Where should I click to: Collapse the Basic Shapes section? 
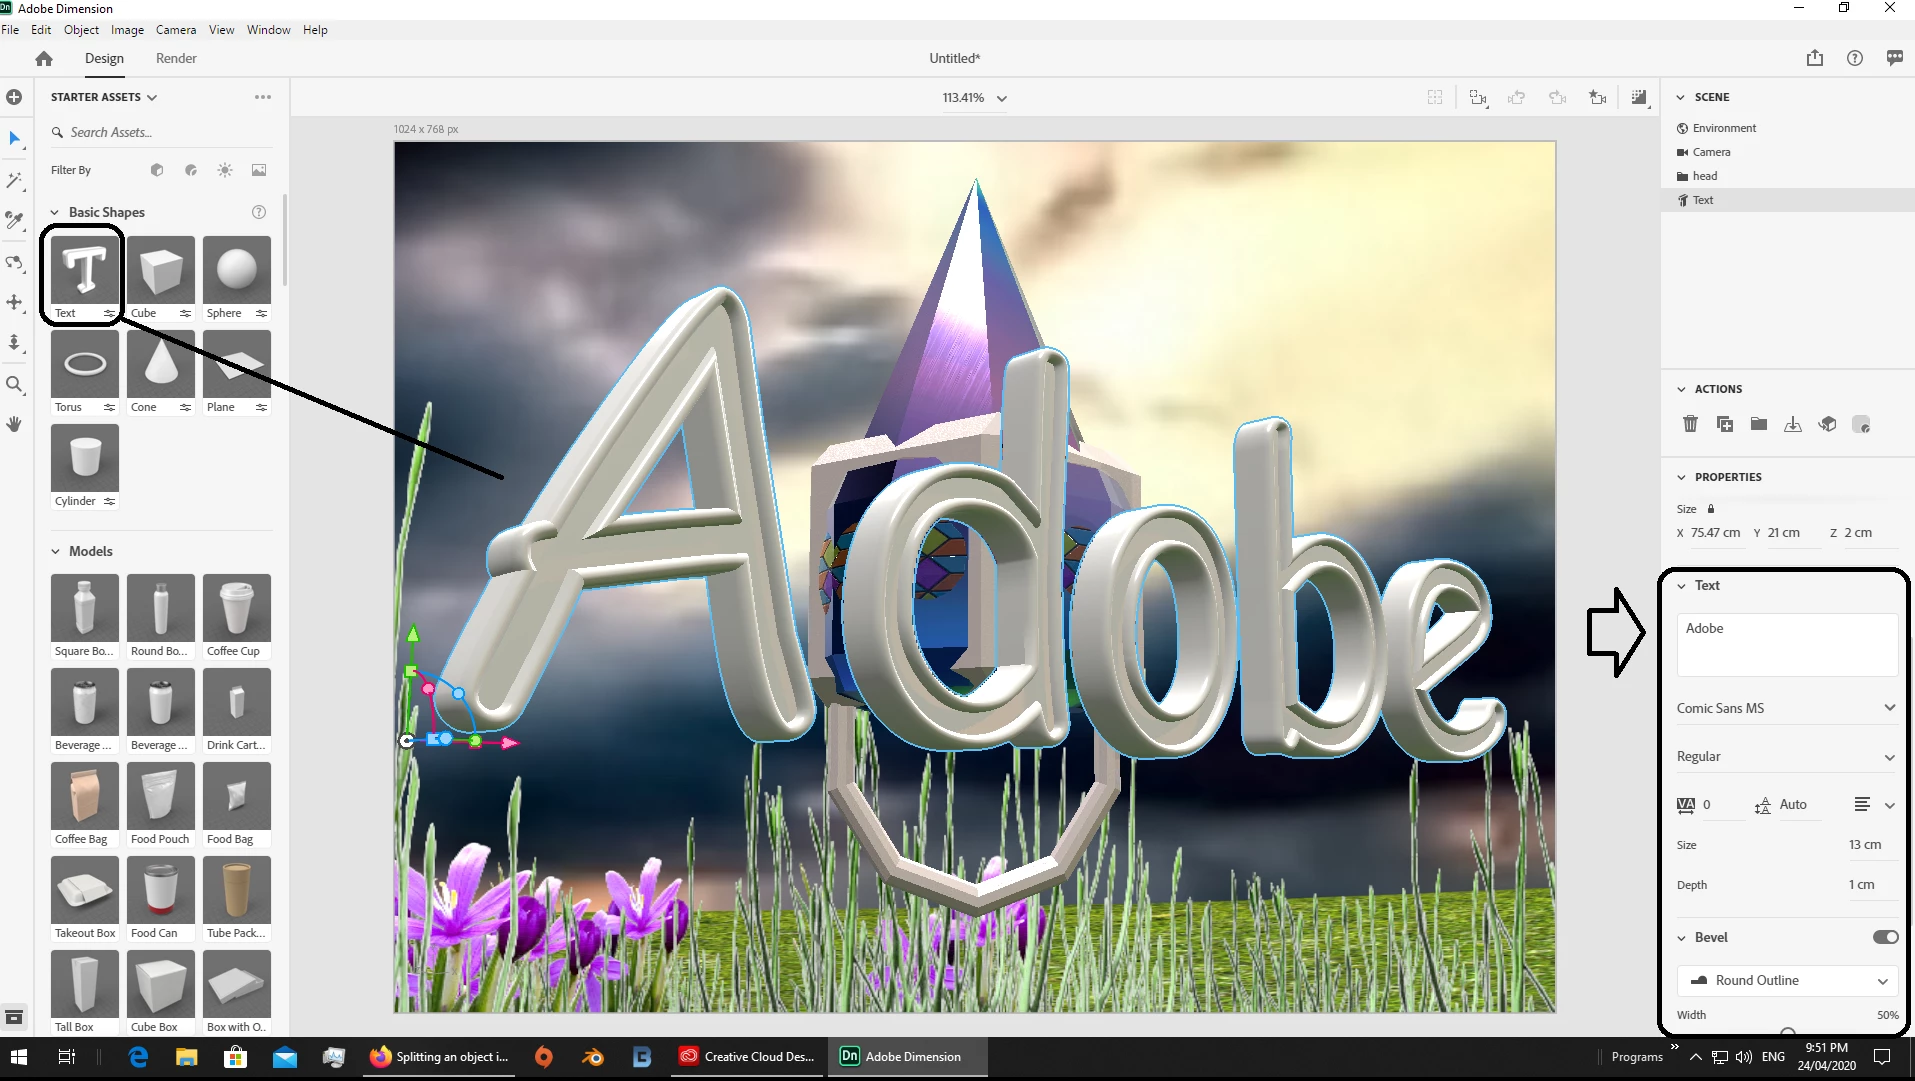click(x=55, y=212)
